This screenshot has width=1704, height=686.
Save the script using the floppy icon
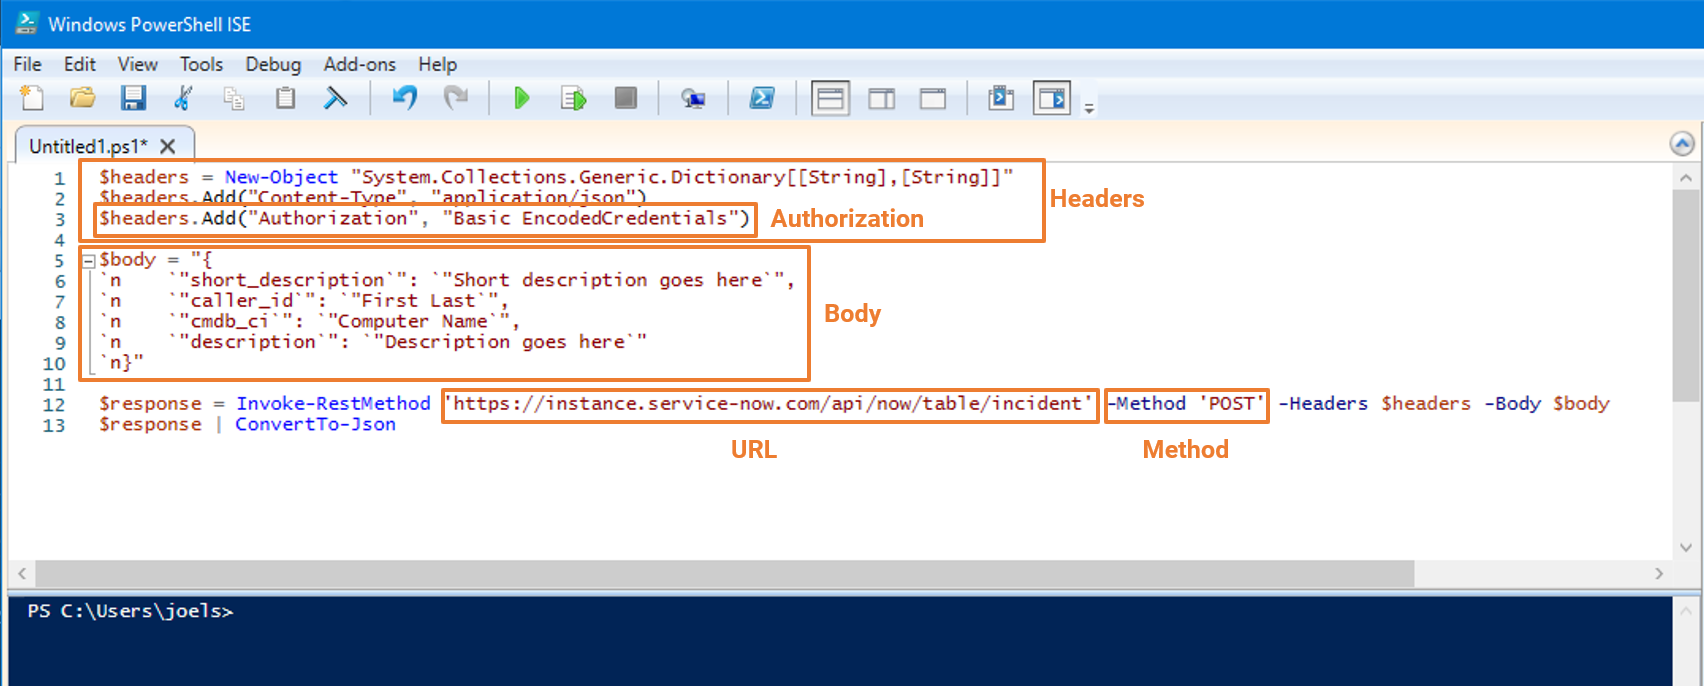coord(133,98)
